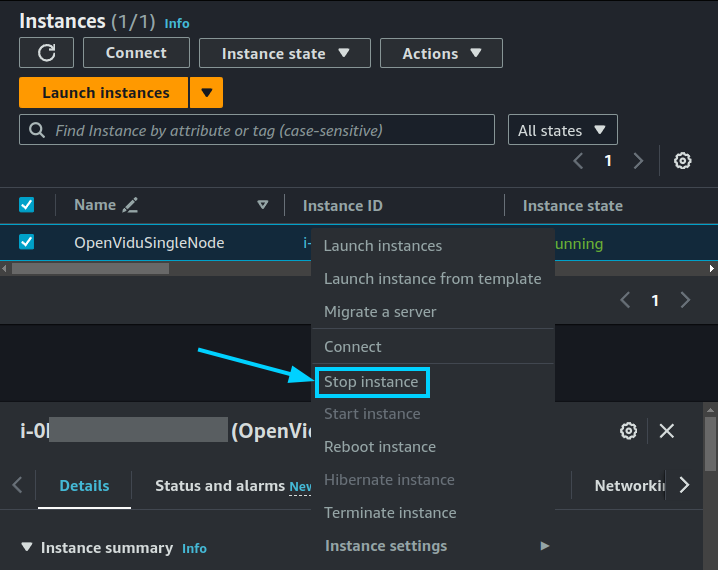This screenshot has height=570, width=718.
Task: Click the orange Launch instances button
Action: click(x=104, y=92)
